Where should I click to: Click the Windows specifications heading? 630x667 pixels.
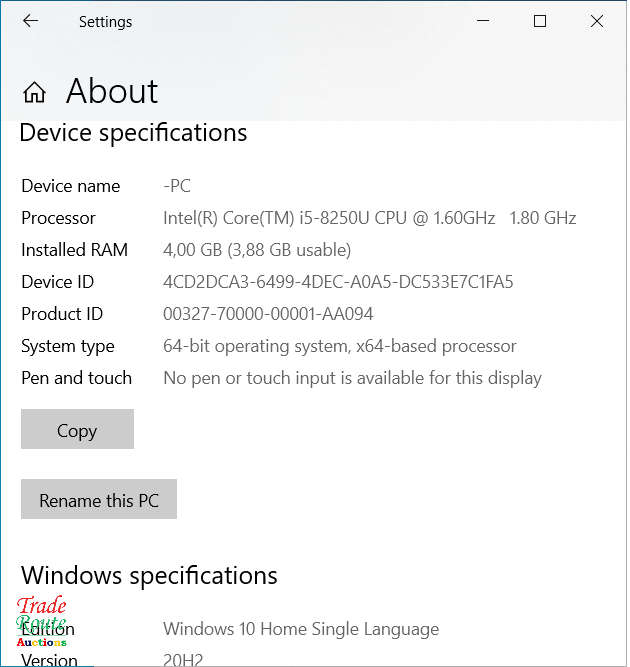point(149,575)
